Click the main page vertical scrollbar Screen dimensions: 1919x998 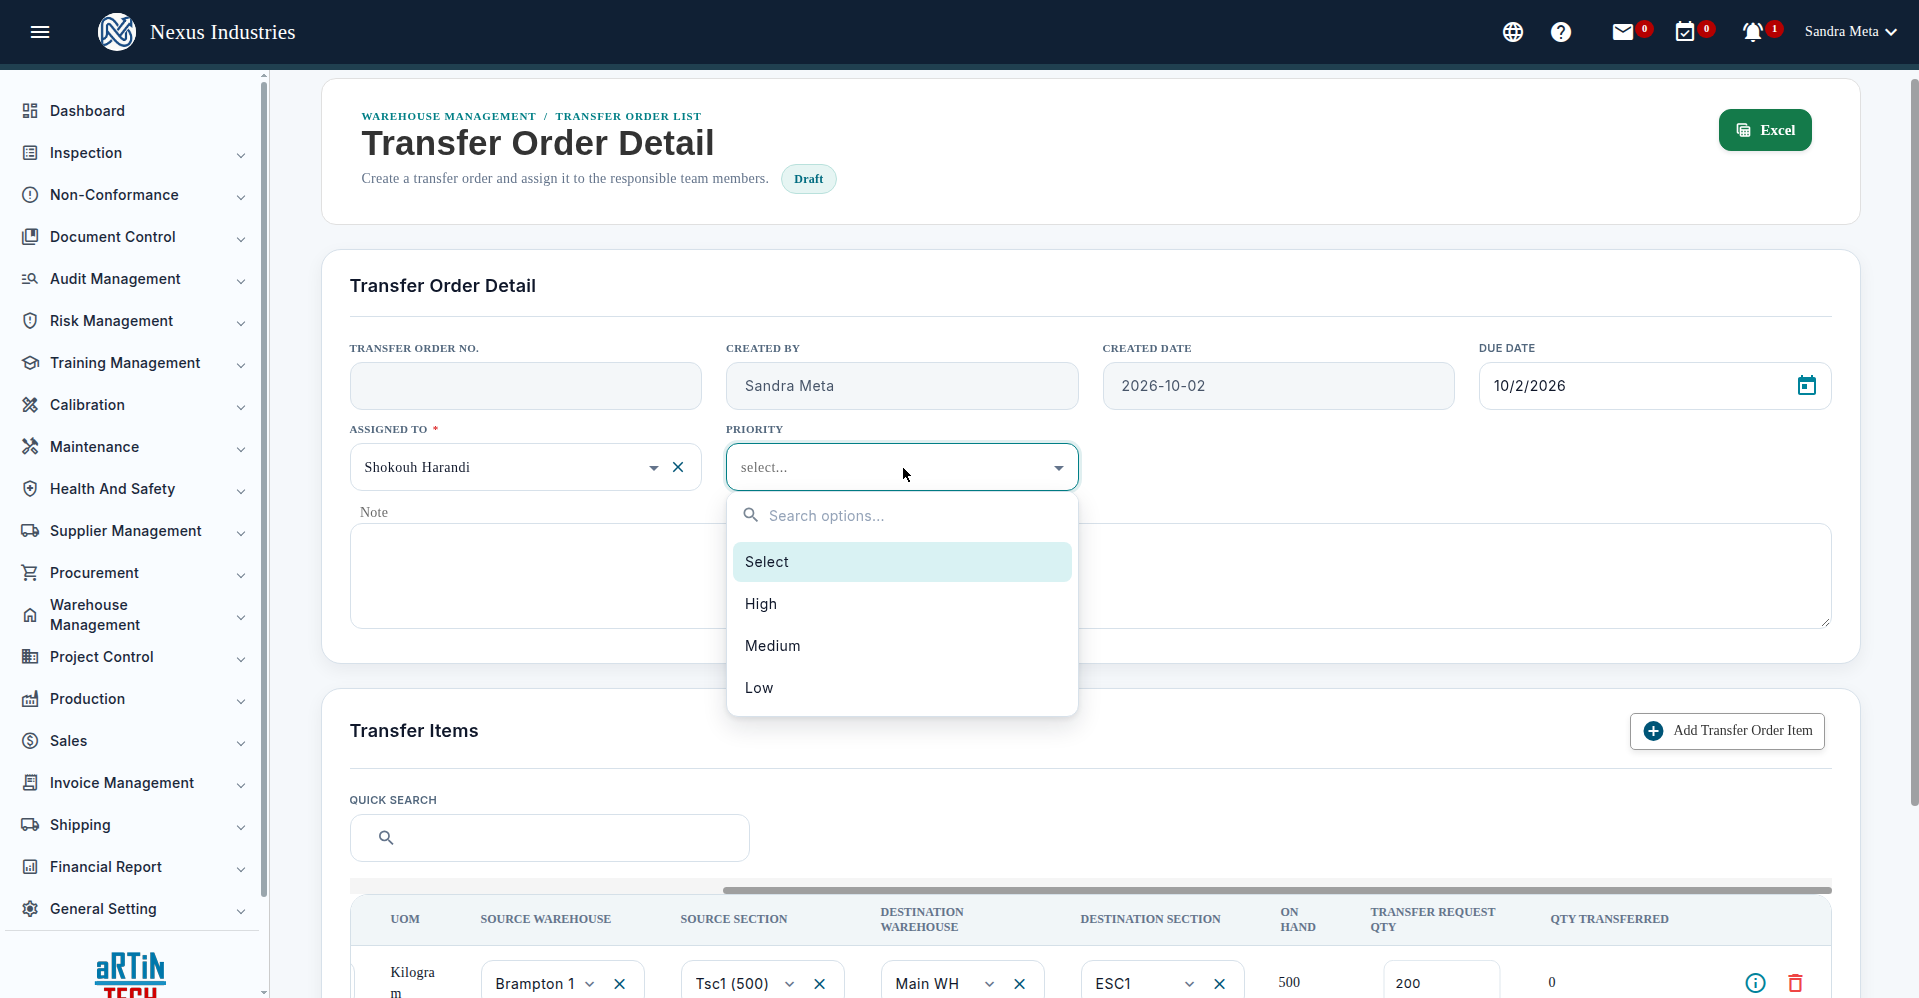(x=1914, y=442)
